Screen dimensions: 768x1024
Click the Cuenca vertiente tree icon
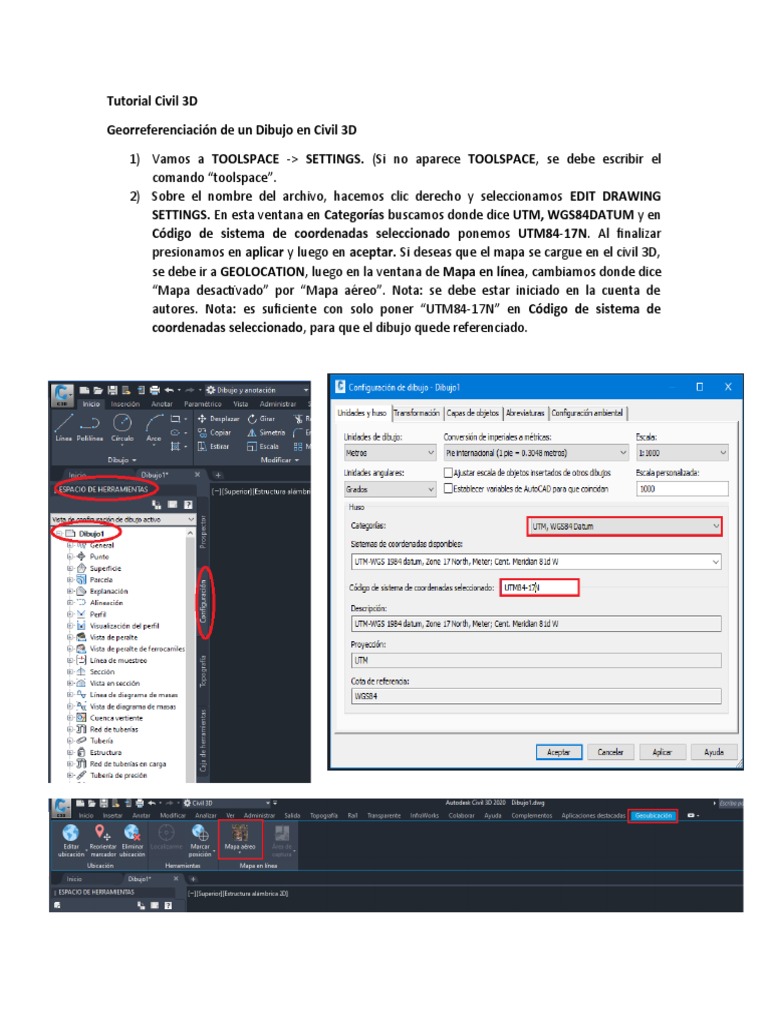coord(82,718)
